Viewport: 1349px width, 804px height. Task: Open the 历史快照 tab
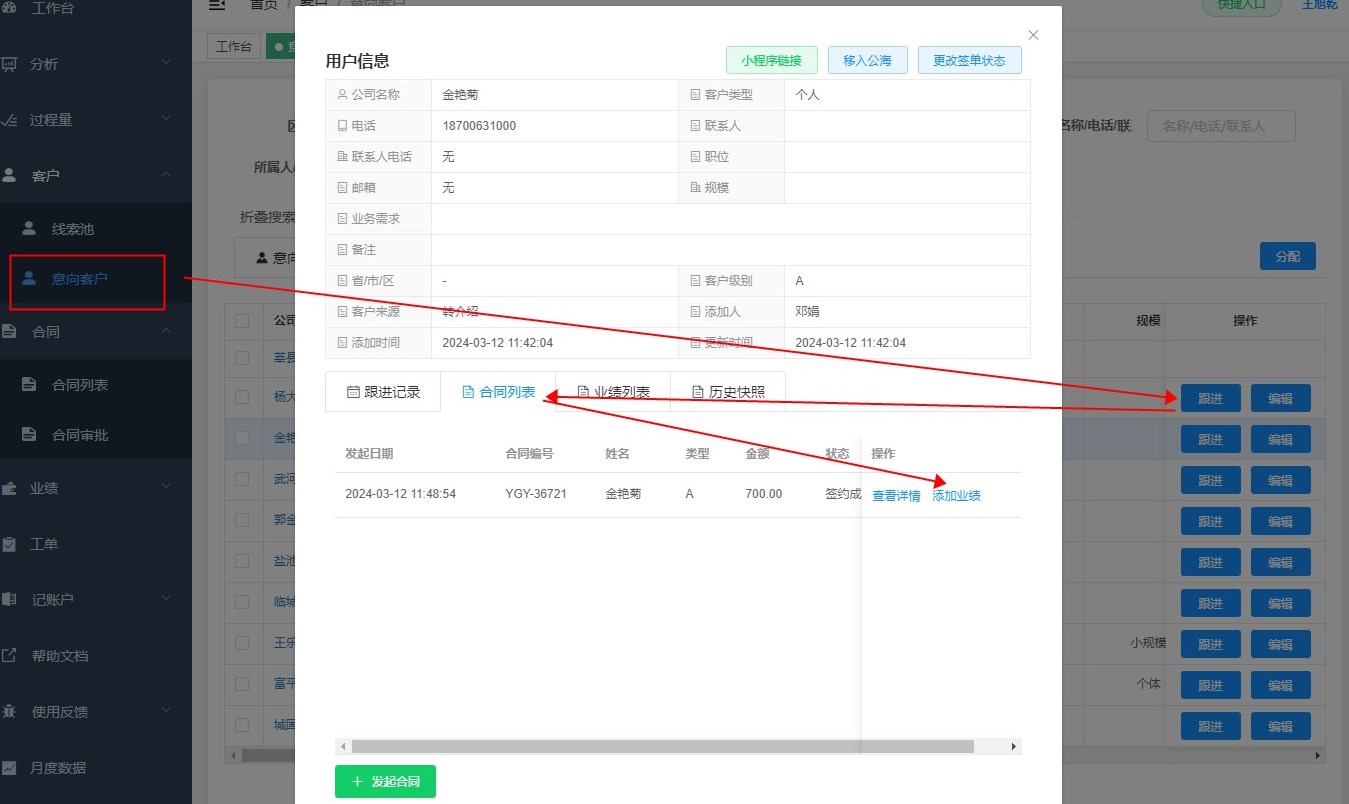[x=728, y=392]
